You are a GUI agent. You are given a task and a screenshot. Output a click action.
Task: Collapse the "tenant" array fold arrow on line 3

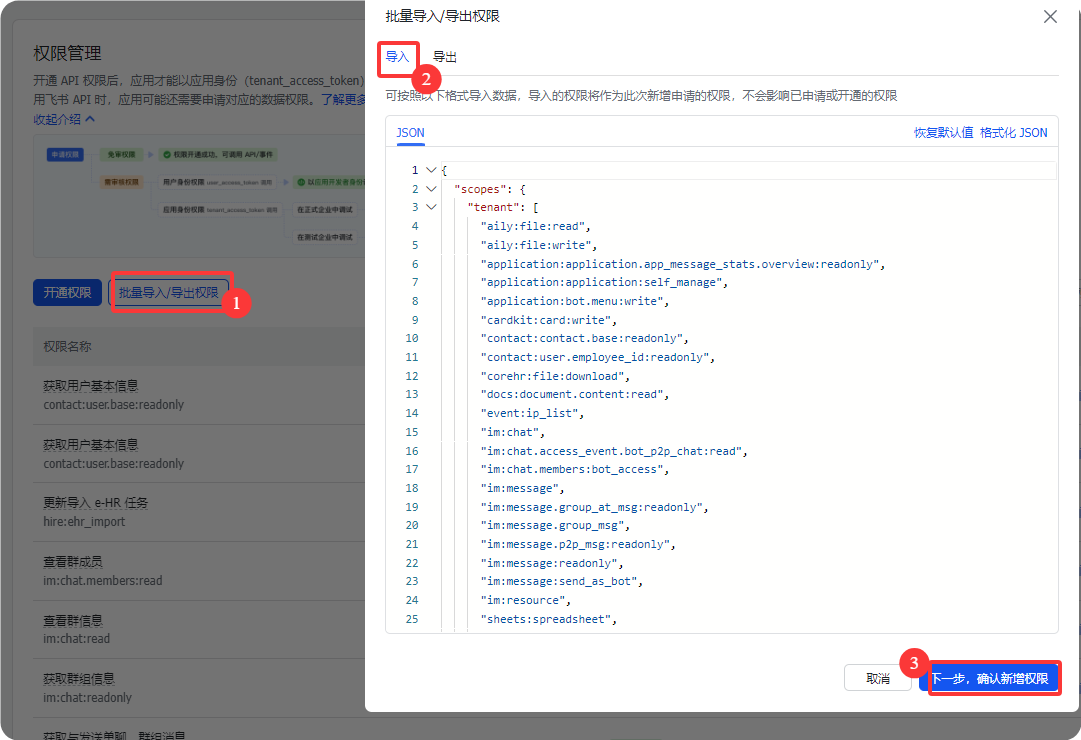point(431,208)
